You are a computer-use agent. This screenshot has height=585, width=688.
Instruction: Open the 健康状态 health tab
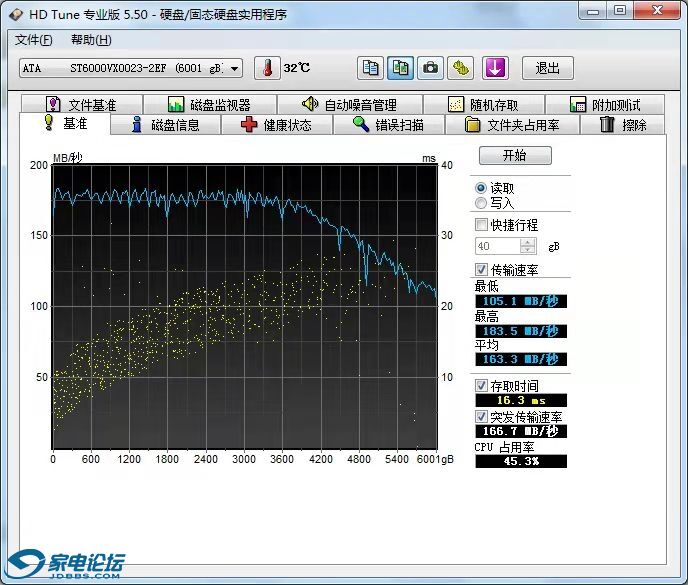(x=276, y=125)
